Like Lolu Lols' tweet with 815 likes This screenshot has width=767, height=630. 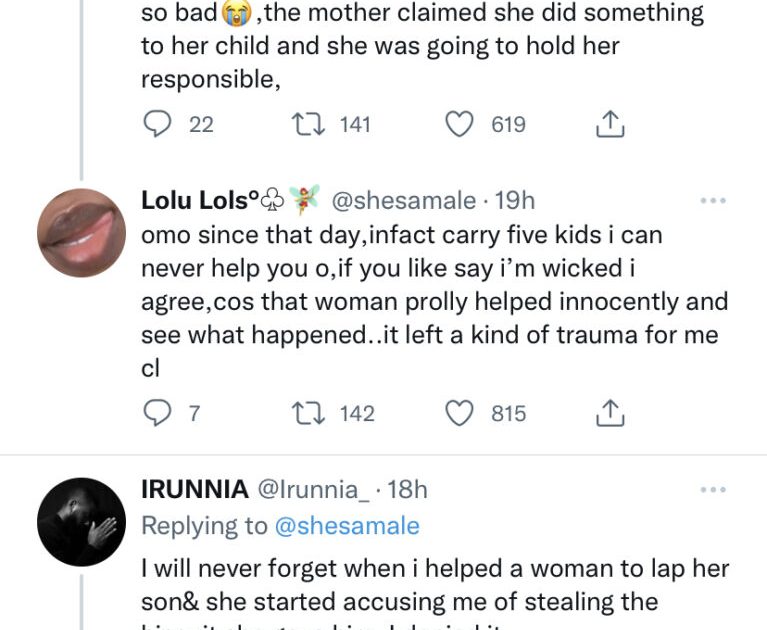click(458, 413)
